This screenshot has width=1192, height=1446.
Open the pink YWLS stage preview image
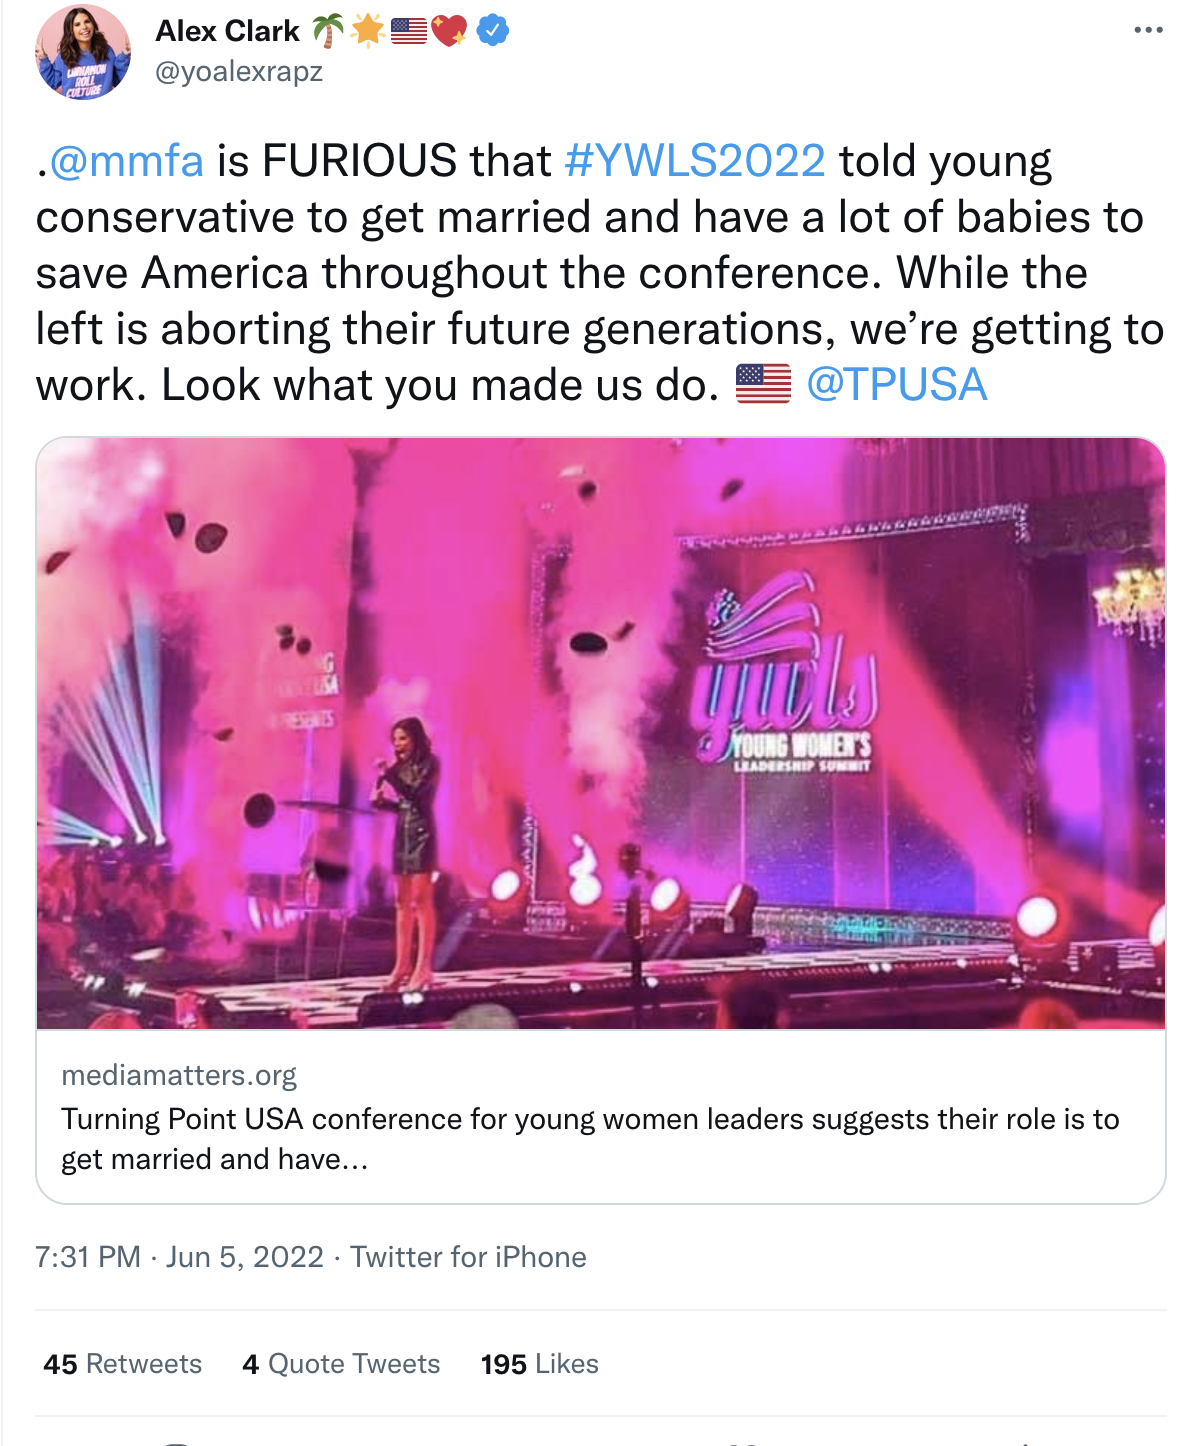tap(601, 733)
